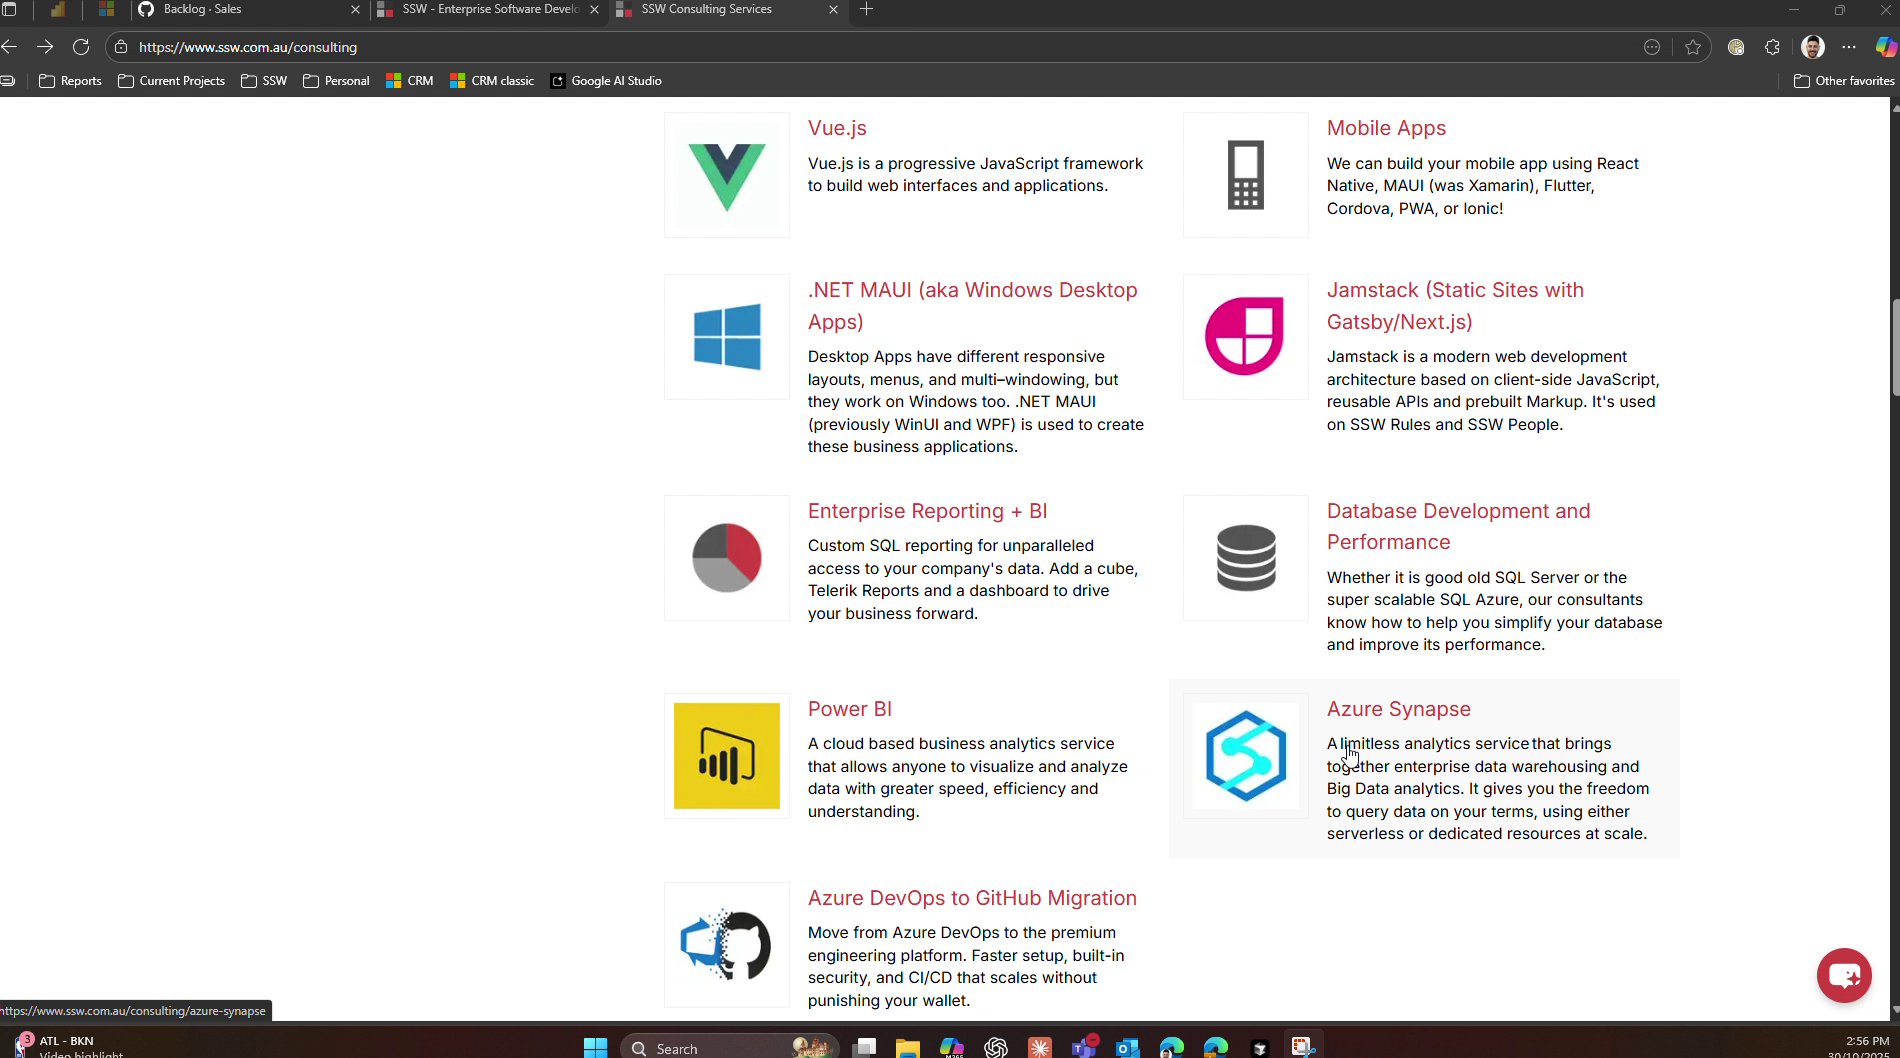
Task: Switch to the SSW Enterprise Software tab
Action: coord(480,9)
